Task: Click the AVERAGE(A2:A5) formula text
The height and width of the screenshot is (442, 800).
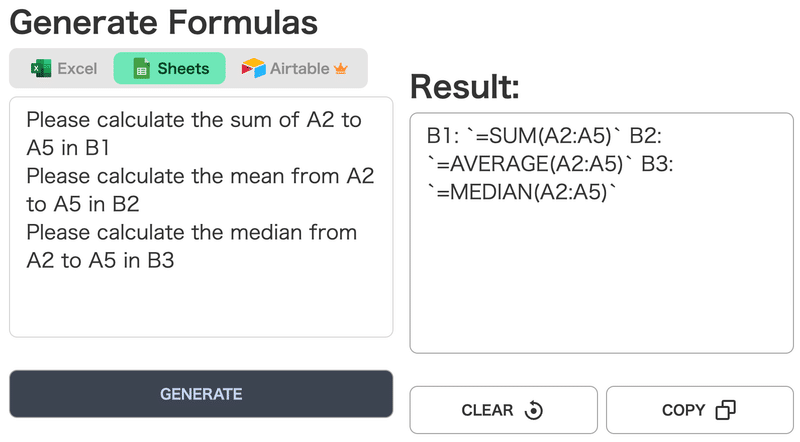Action: pos(535,164)
